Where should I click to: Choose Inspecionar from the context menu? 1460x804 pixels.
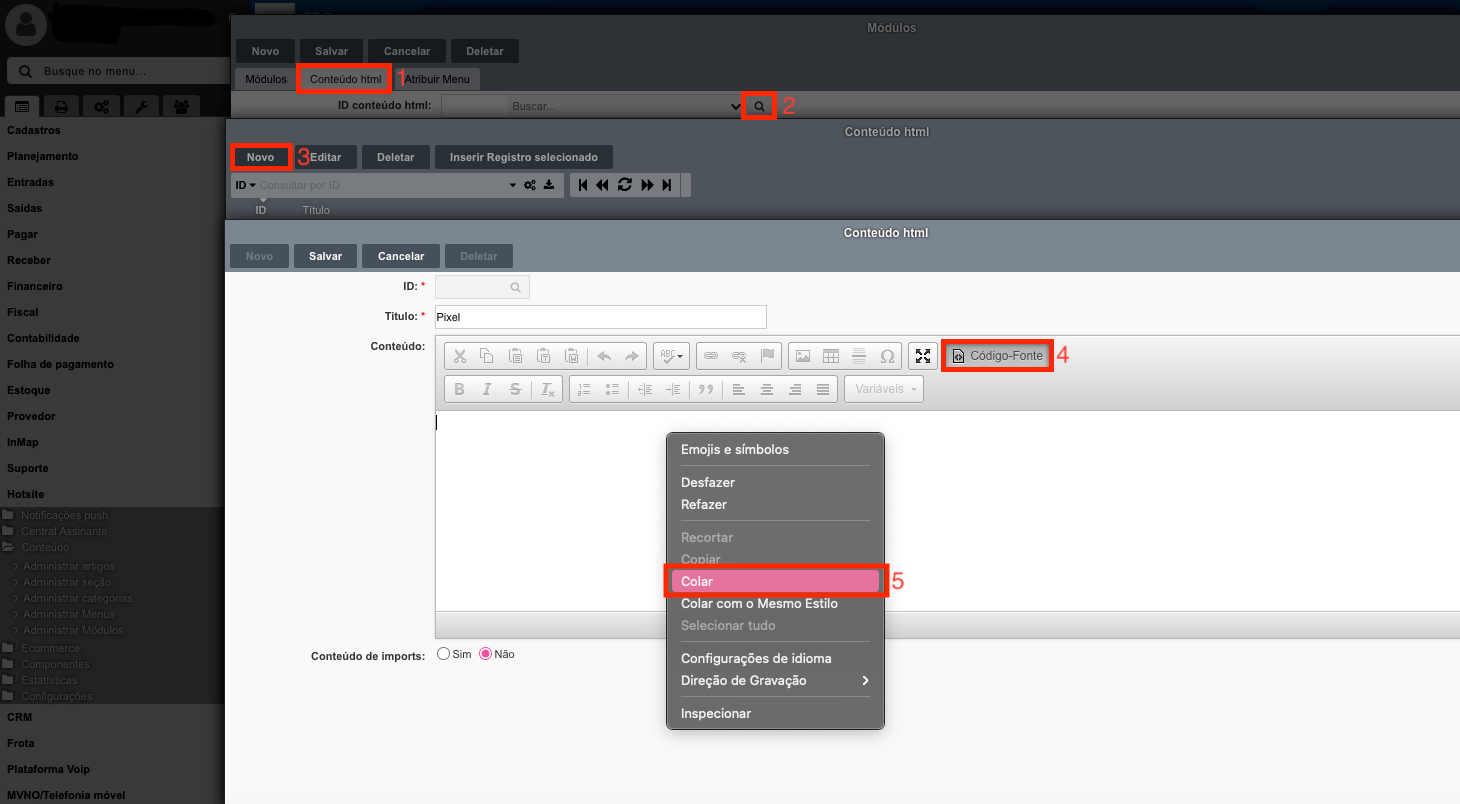coord(775,713)
